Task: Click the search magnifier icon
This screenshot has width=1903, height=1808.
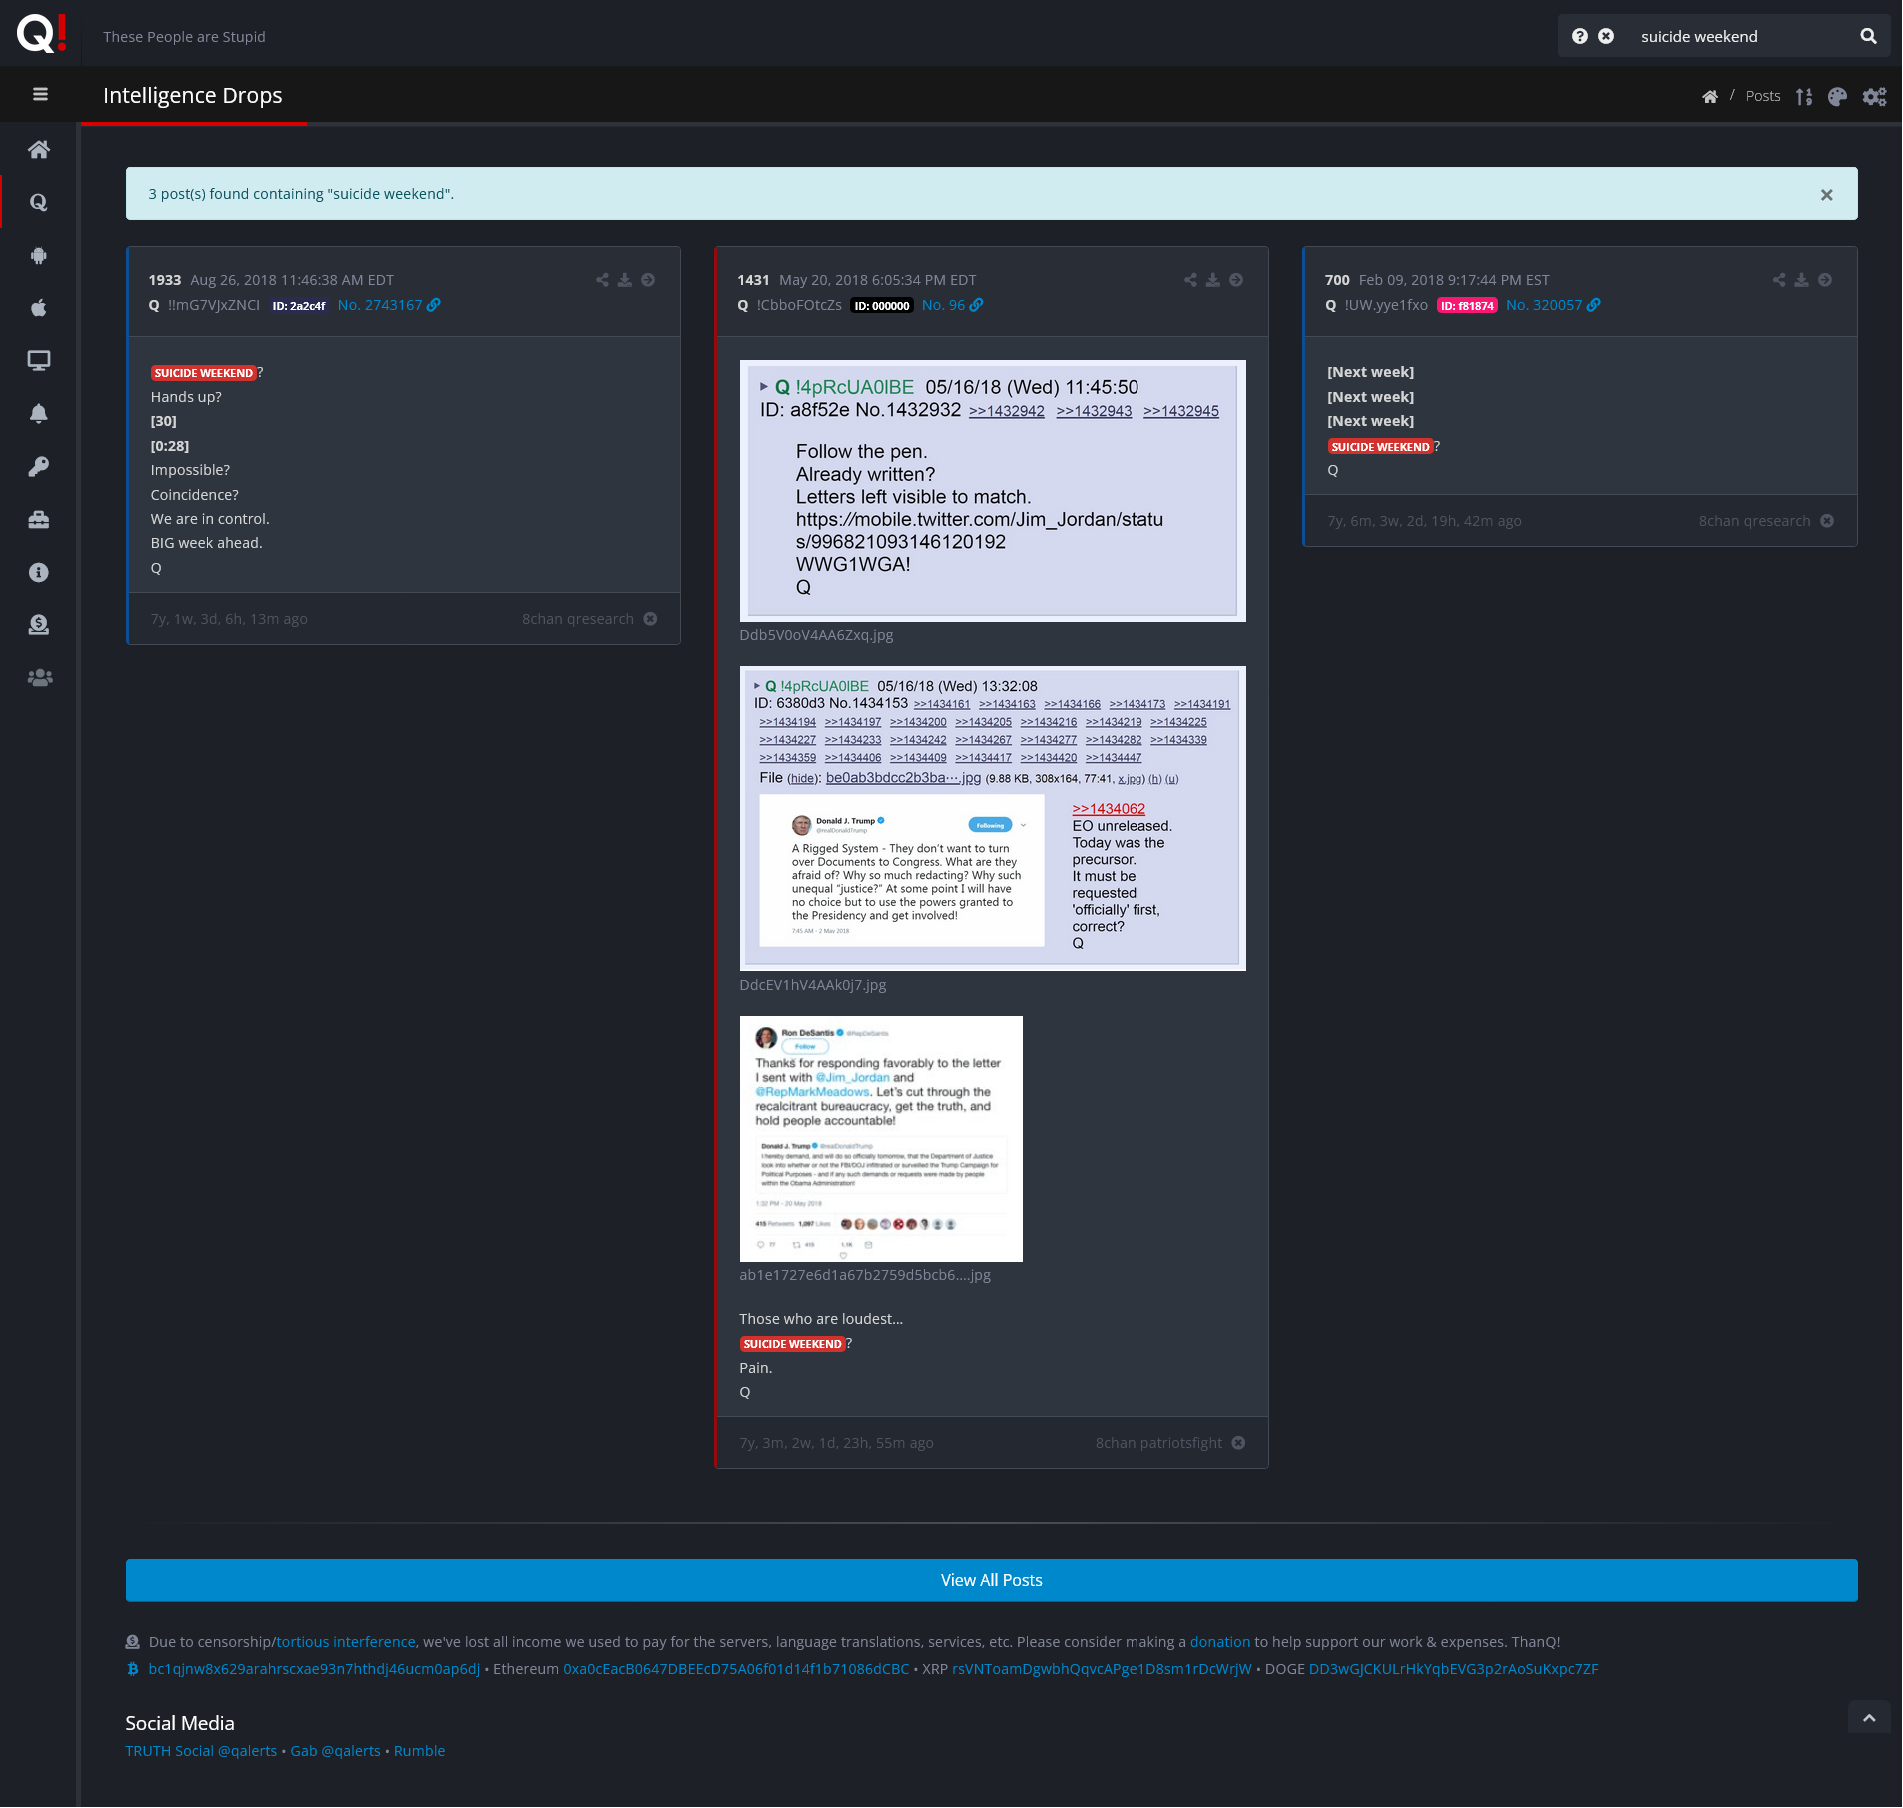Action: pyautogui.click(x=1868, y=36)
